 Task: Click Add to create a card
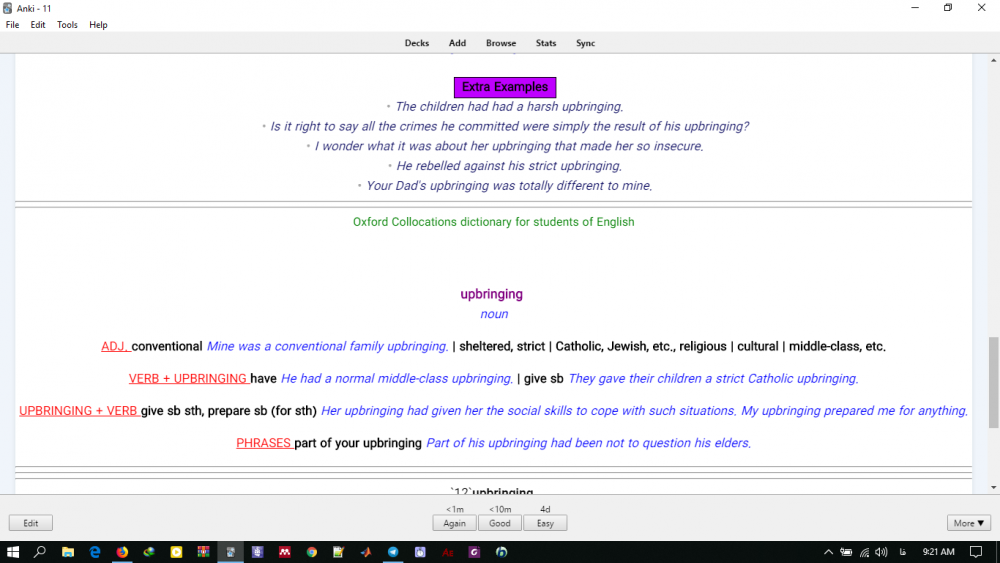(x=457, y=43)
